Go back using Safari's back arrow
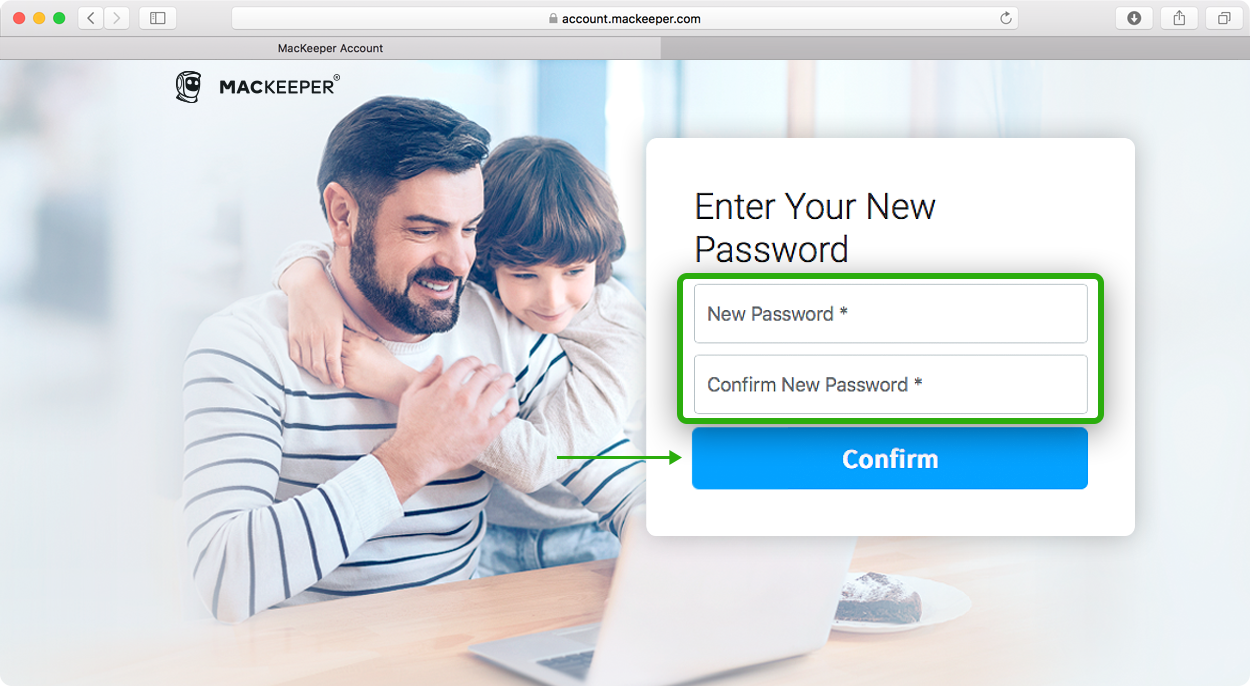Screen dimensions: 1250x686 [91, 18]
